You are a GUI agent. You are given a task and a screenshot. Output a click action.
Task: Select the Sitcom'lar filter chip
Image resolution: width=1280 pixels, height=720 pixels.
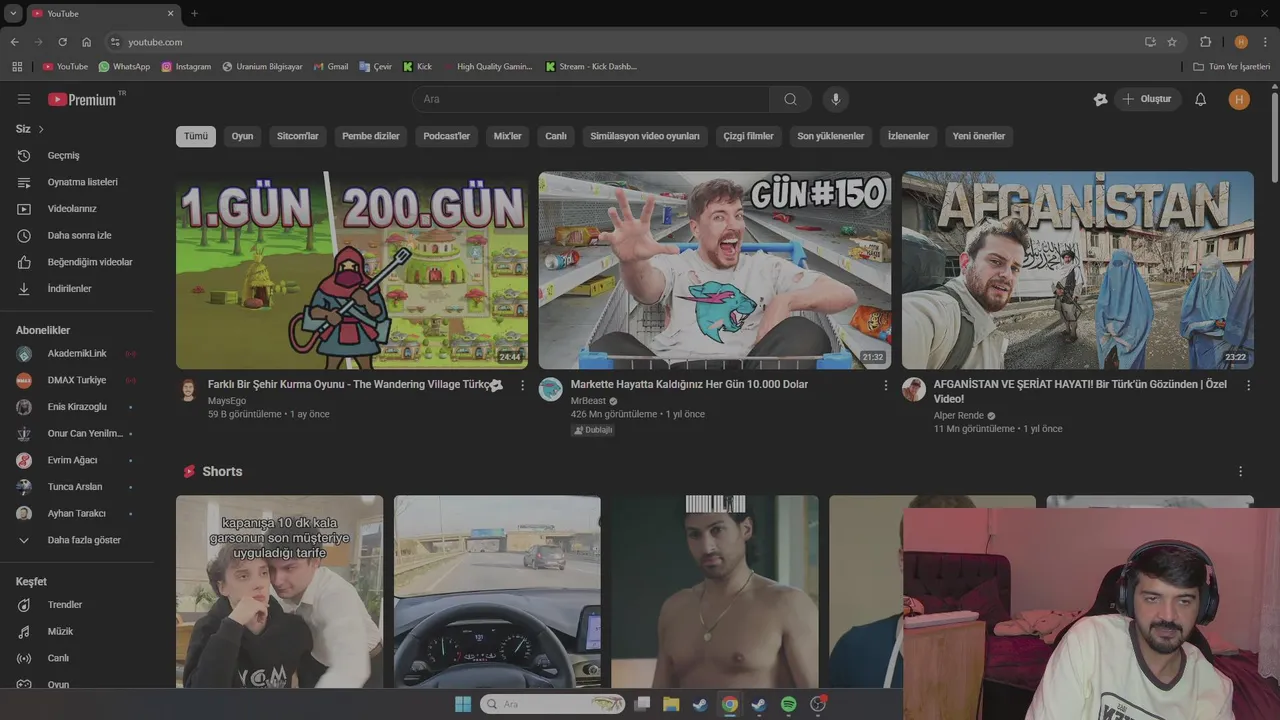298,136
